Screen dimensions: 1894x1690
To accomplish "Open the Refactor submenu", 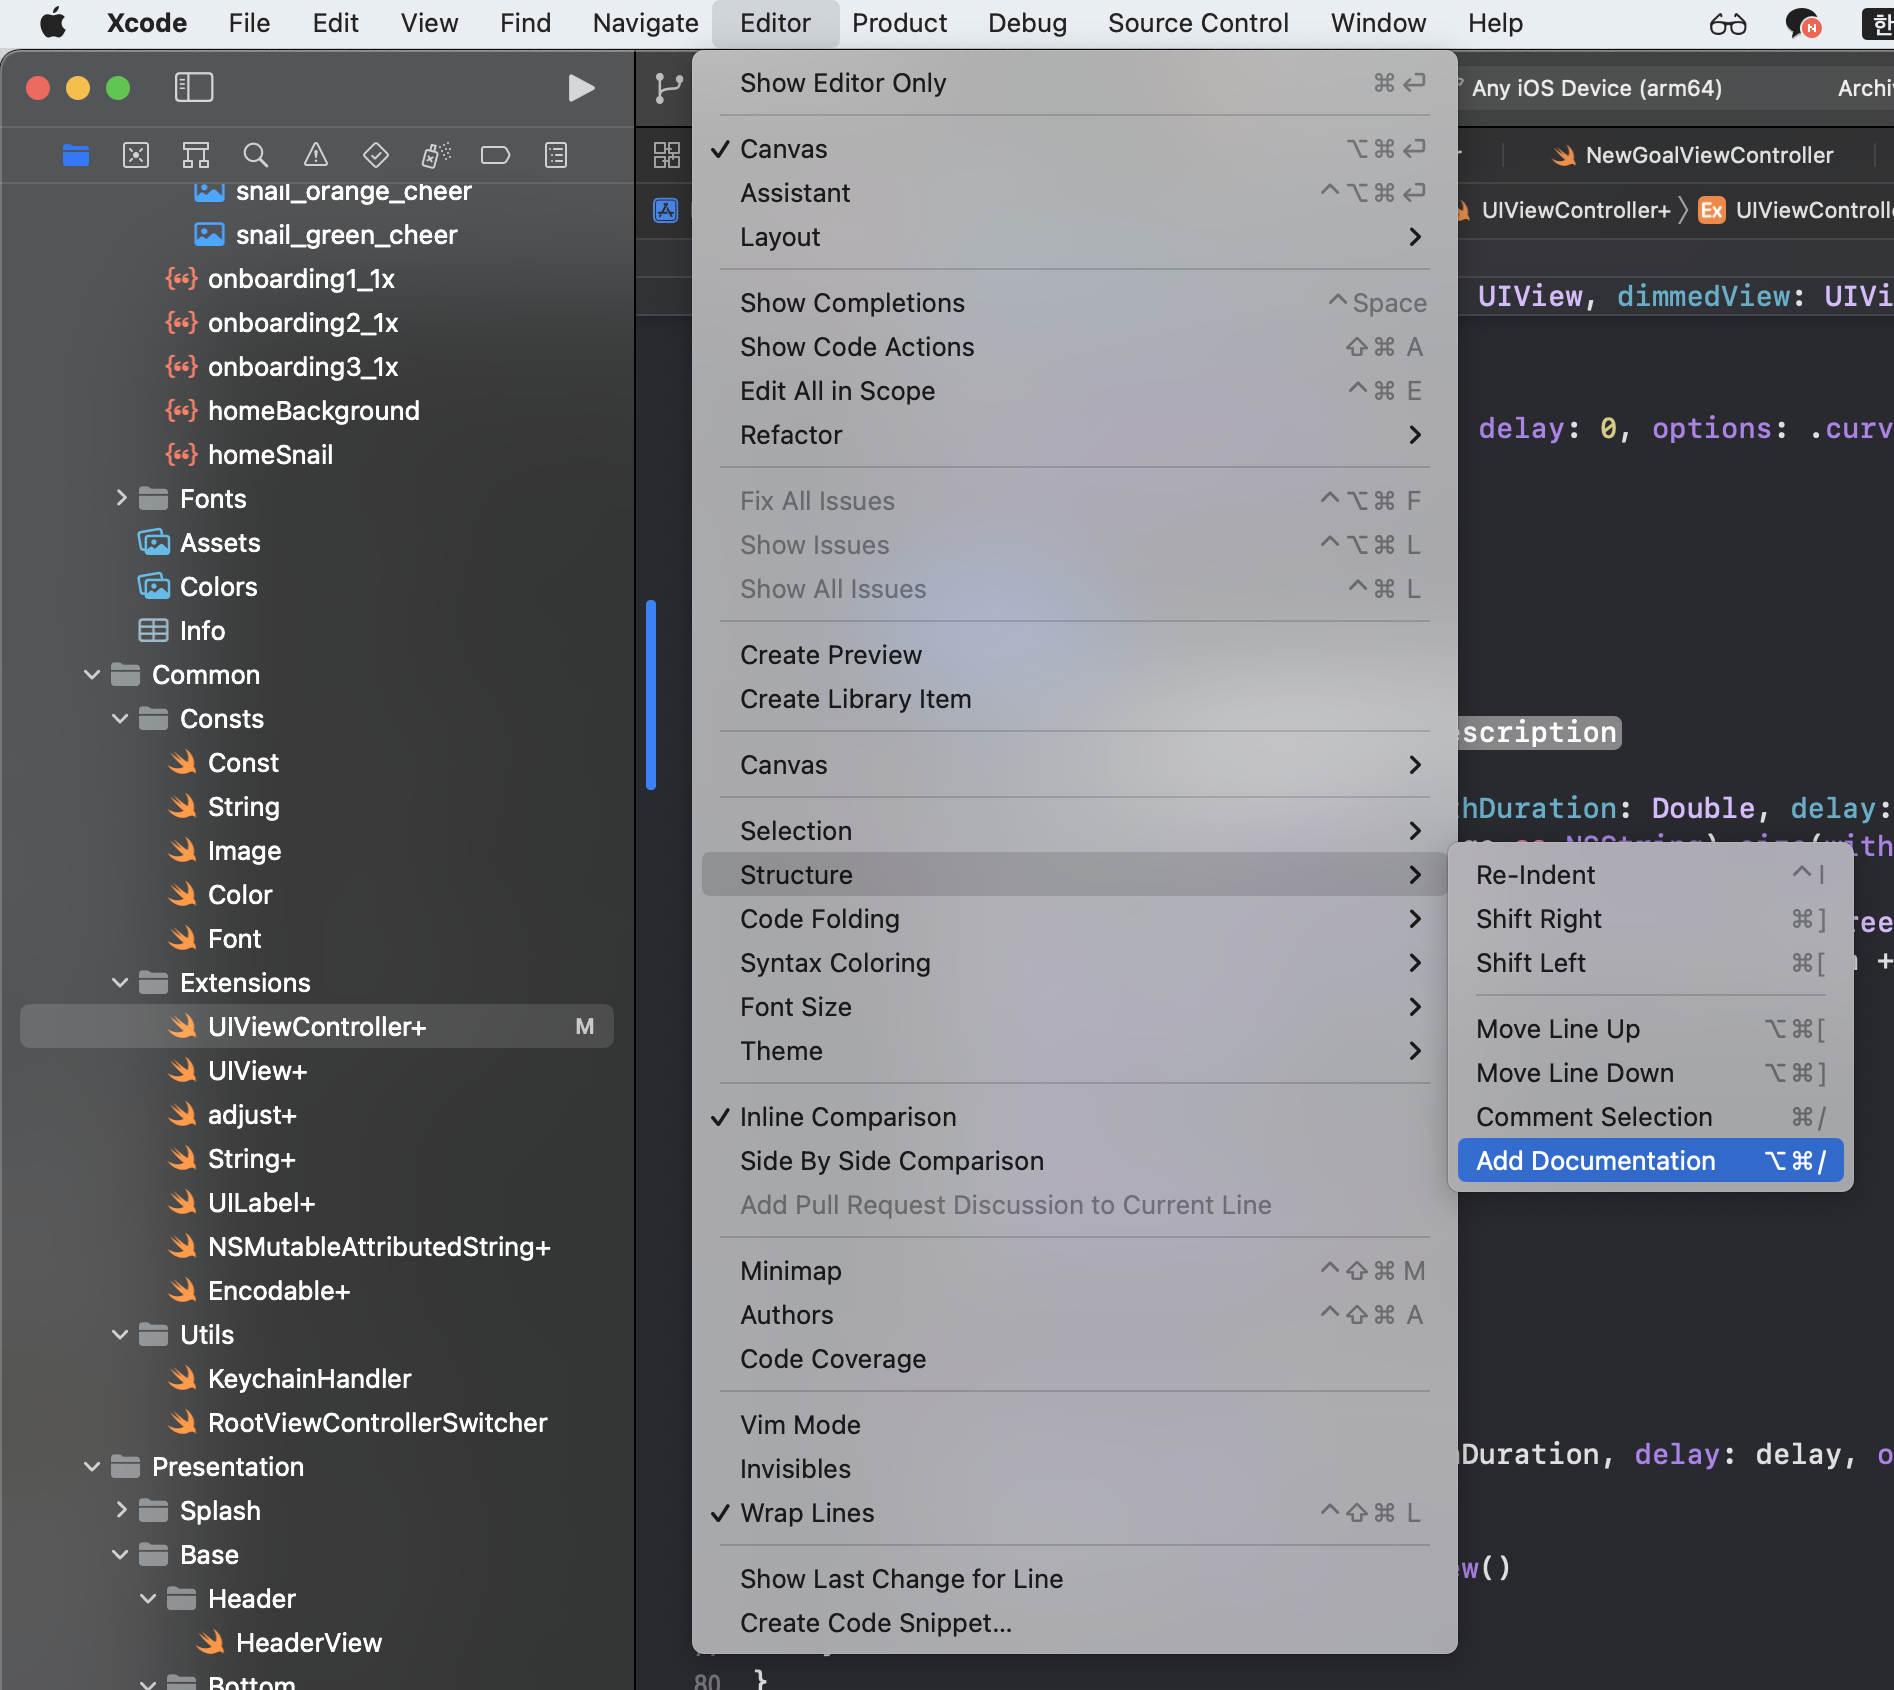I will 1074,435.
